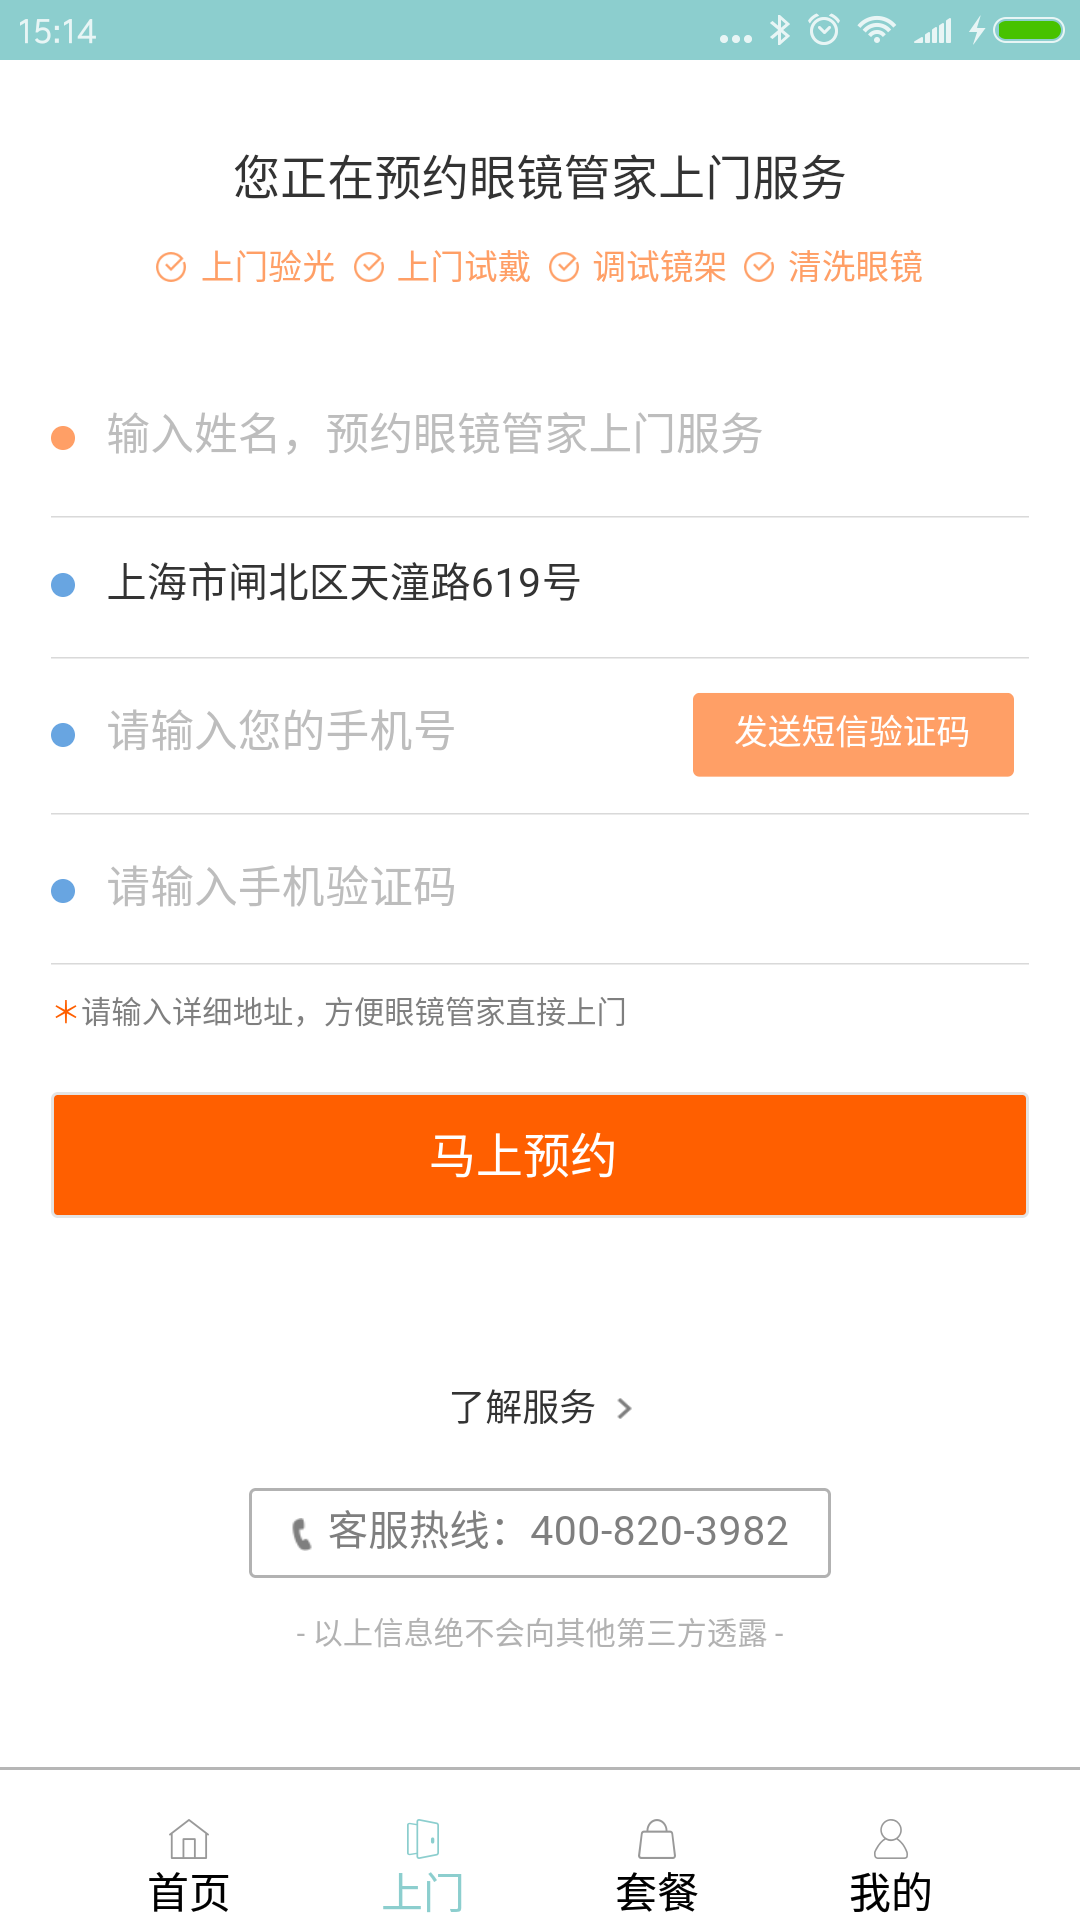Open the 我的 tab label
1080x1920 pixels.
click(x=891, y=1892)
